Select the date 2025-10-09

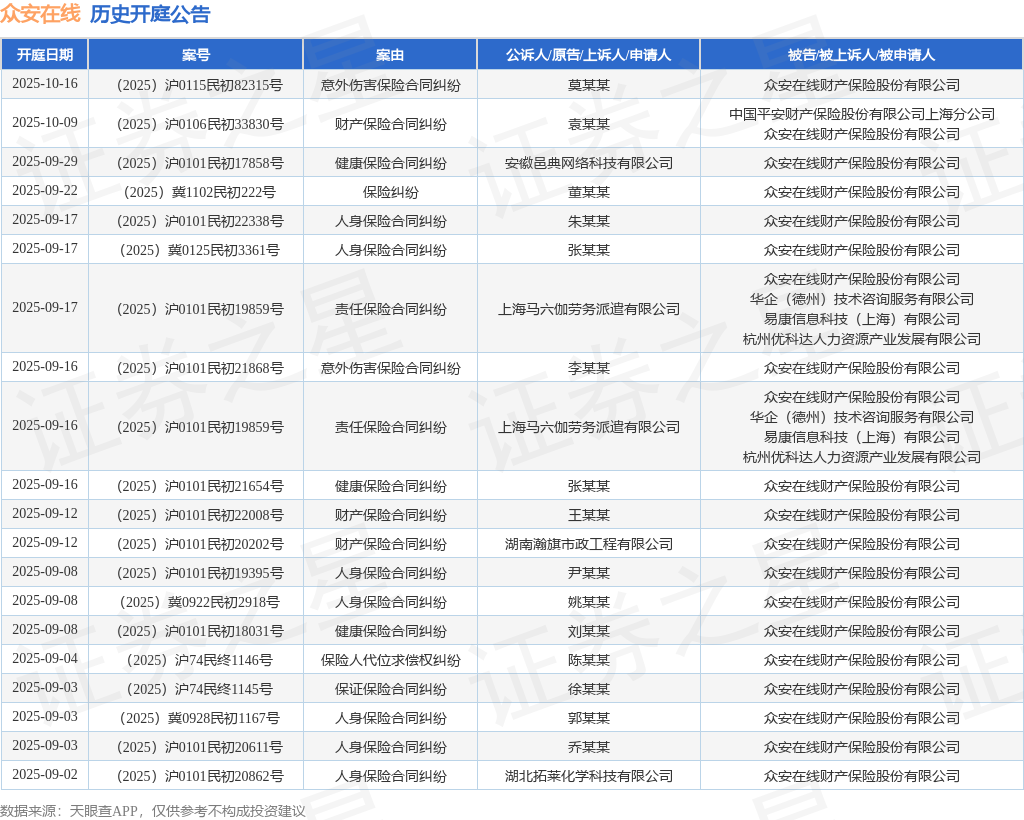pyautogui.click(x=44, y=123)
